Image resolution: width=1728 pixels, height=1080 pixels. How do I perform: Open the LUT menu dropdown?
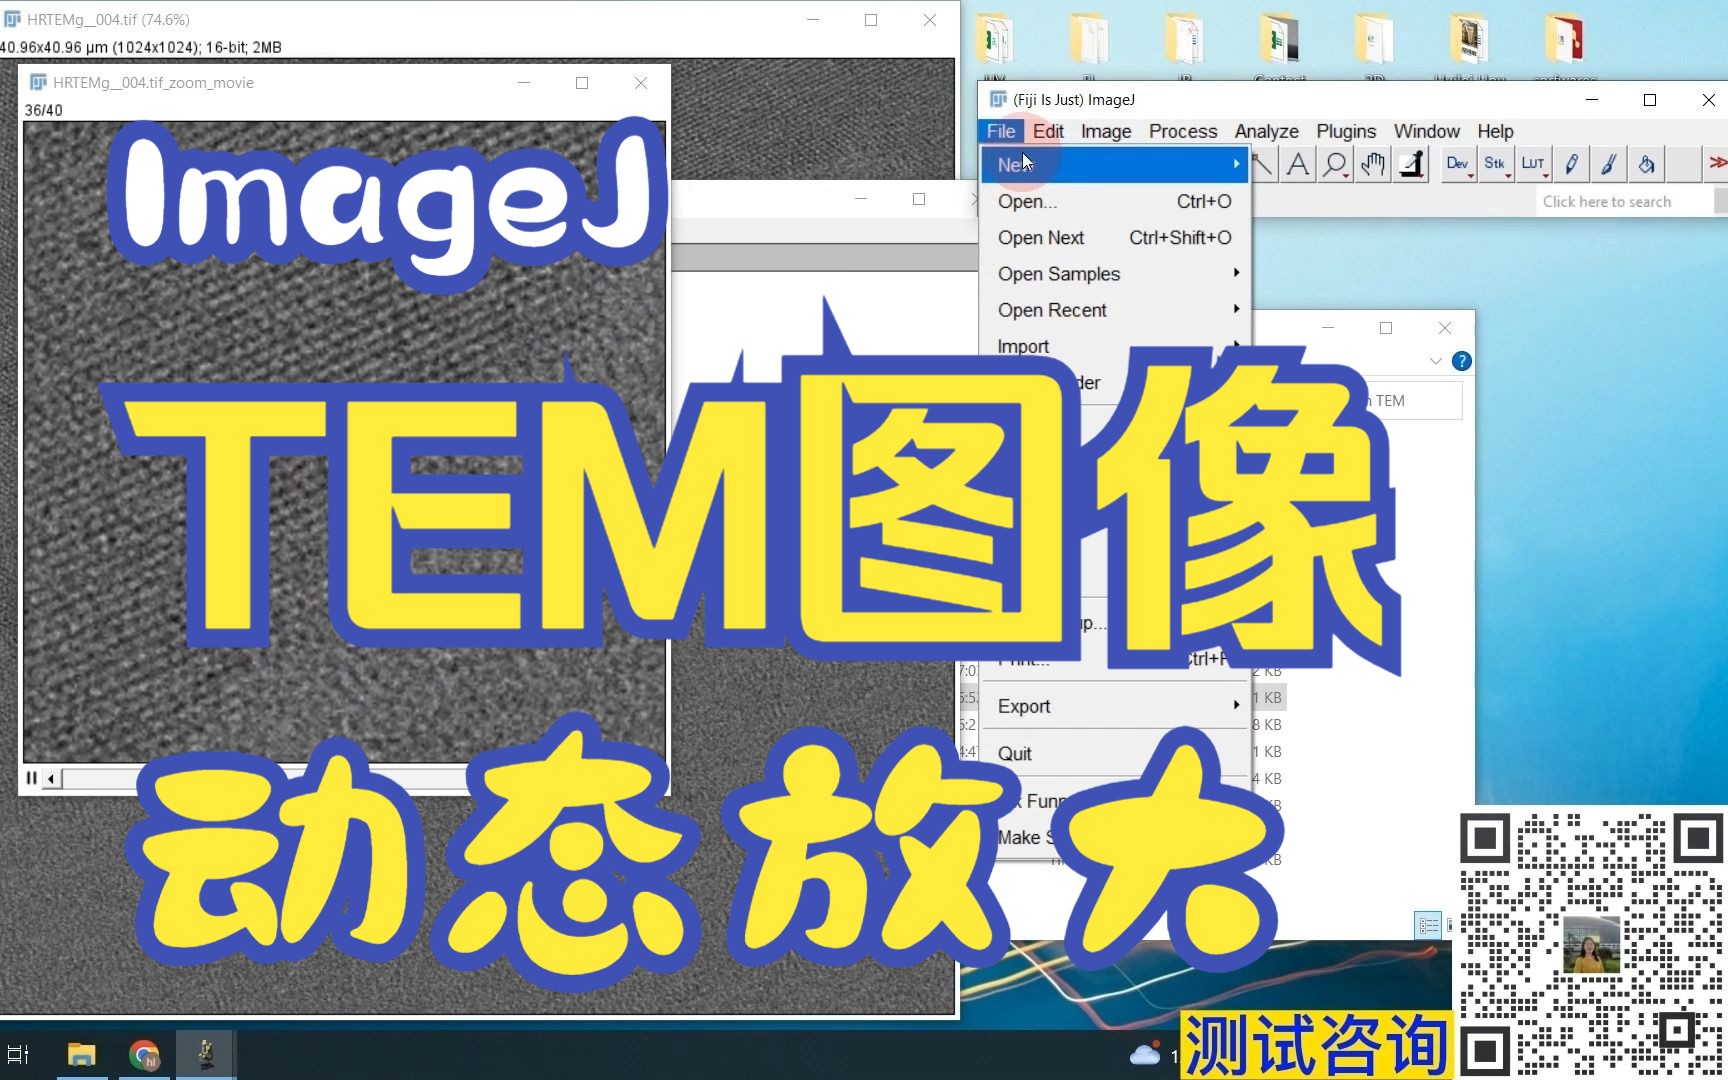[x=1534, y=165]
